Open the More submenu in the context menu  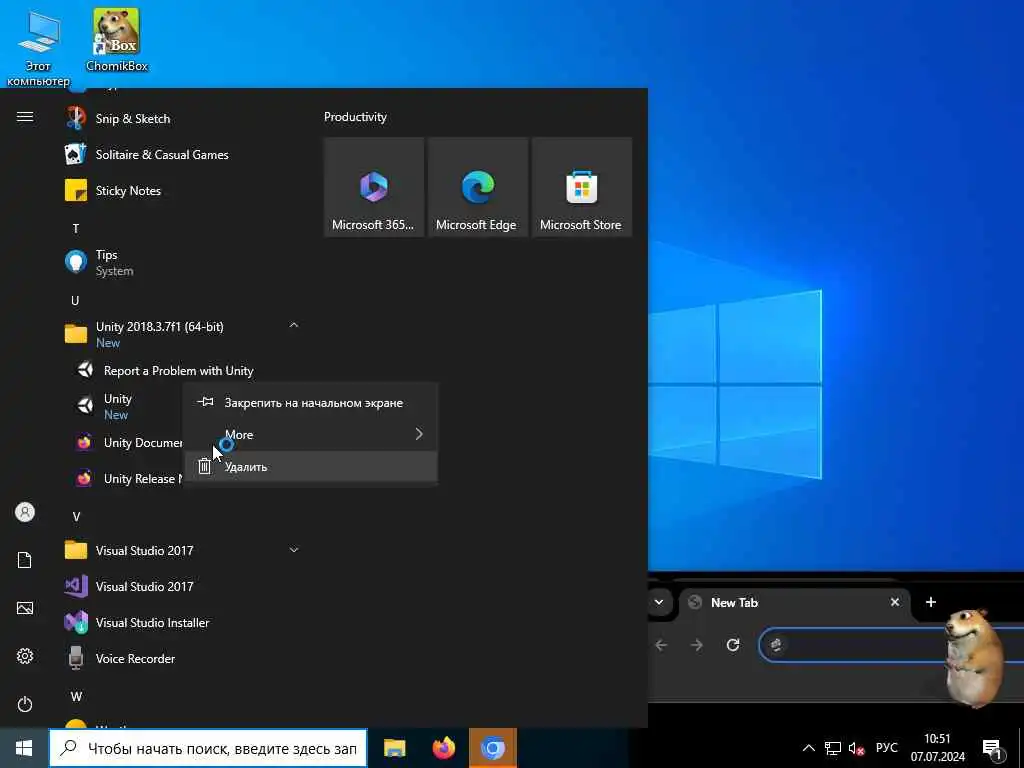(310, 434)
